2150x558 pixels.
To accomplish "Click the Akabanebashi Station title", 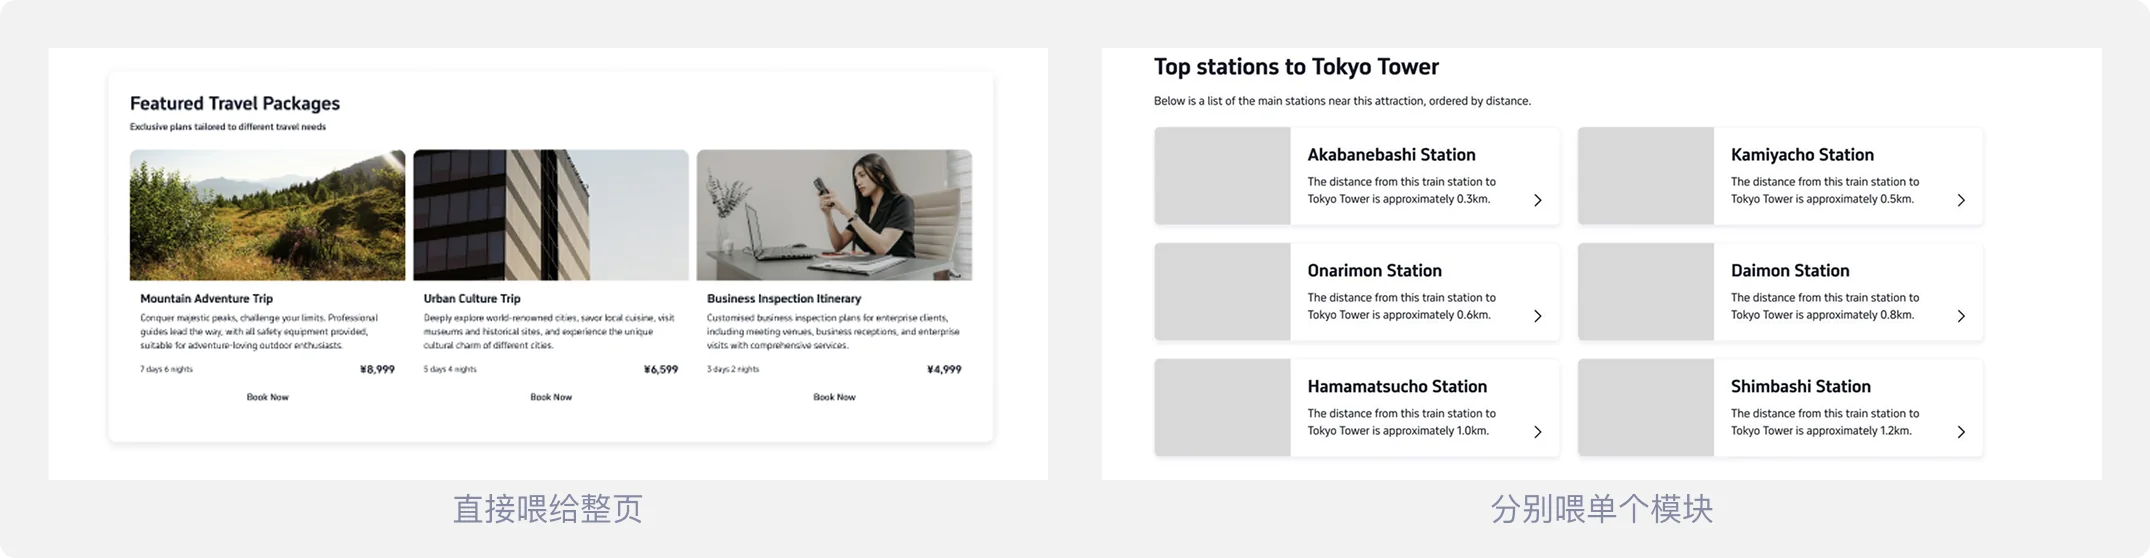I will (x=1391, y=155).
